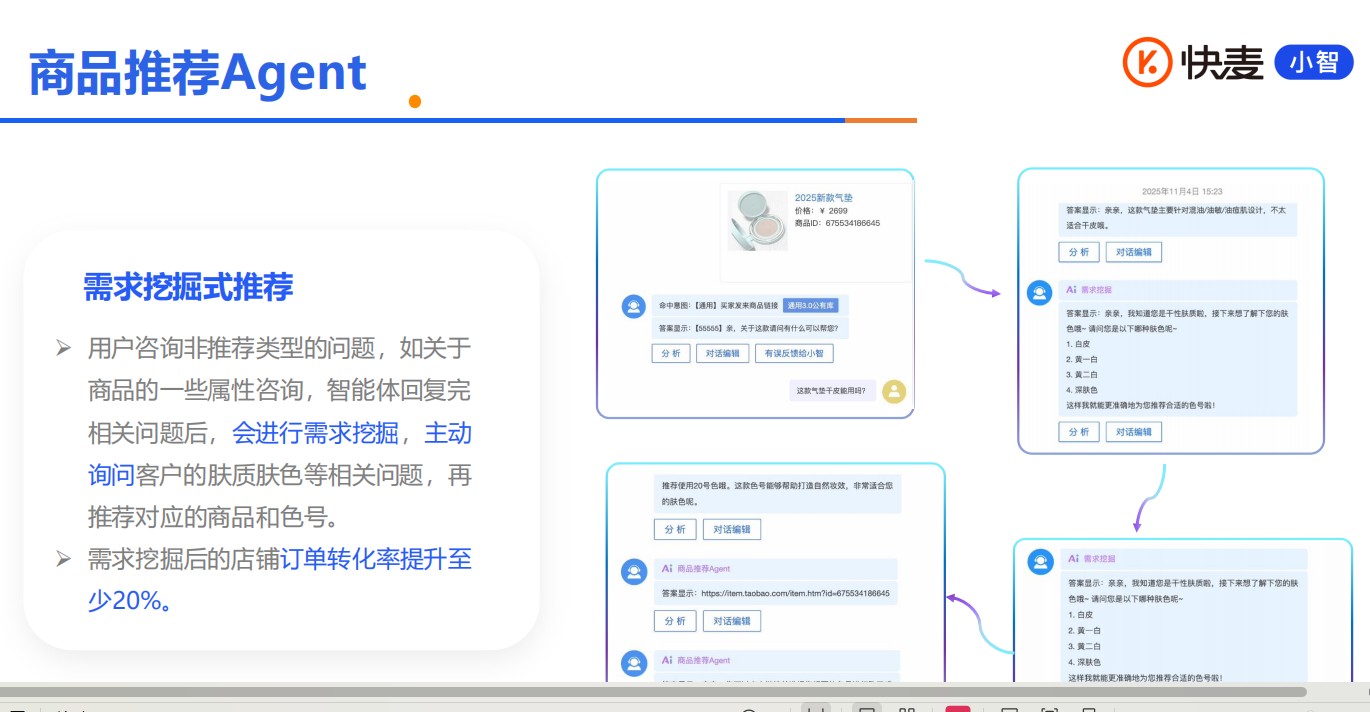The width and height of the screenshot is (1370, 712).
Task: Click 对话编辑 under the taobao link answer
Action: 732,621
